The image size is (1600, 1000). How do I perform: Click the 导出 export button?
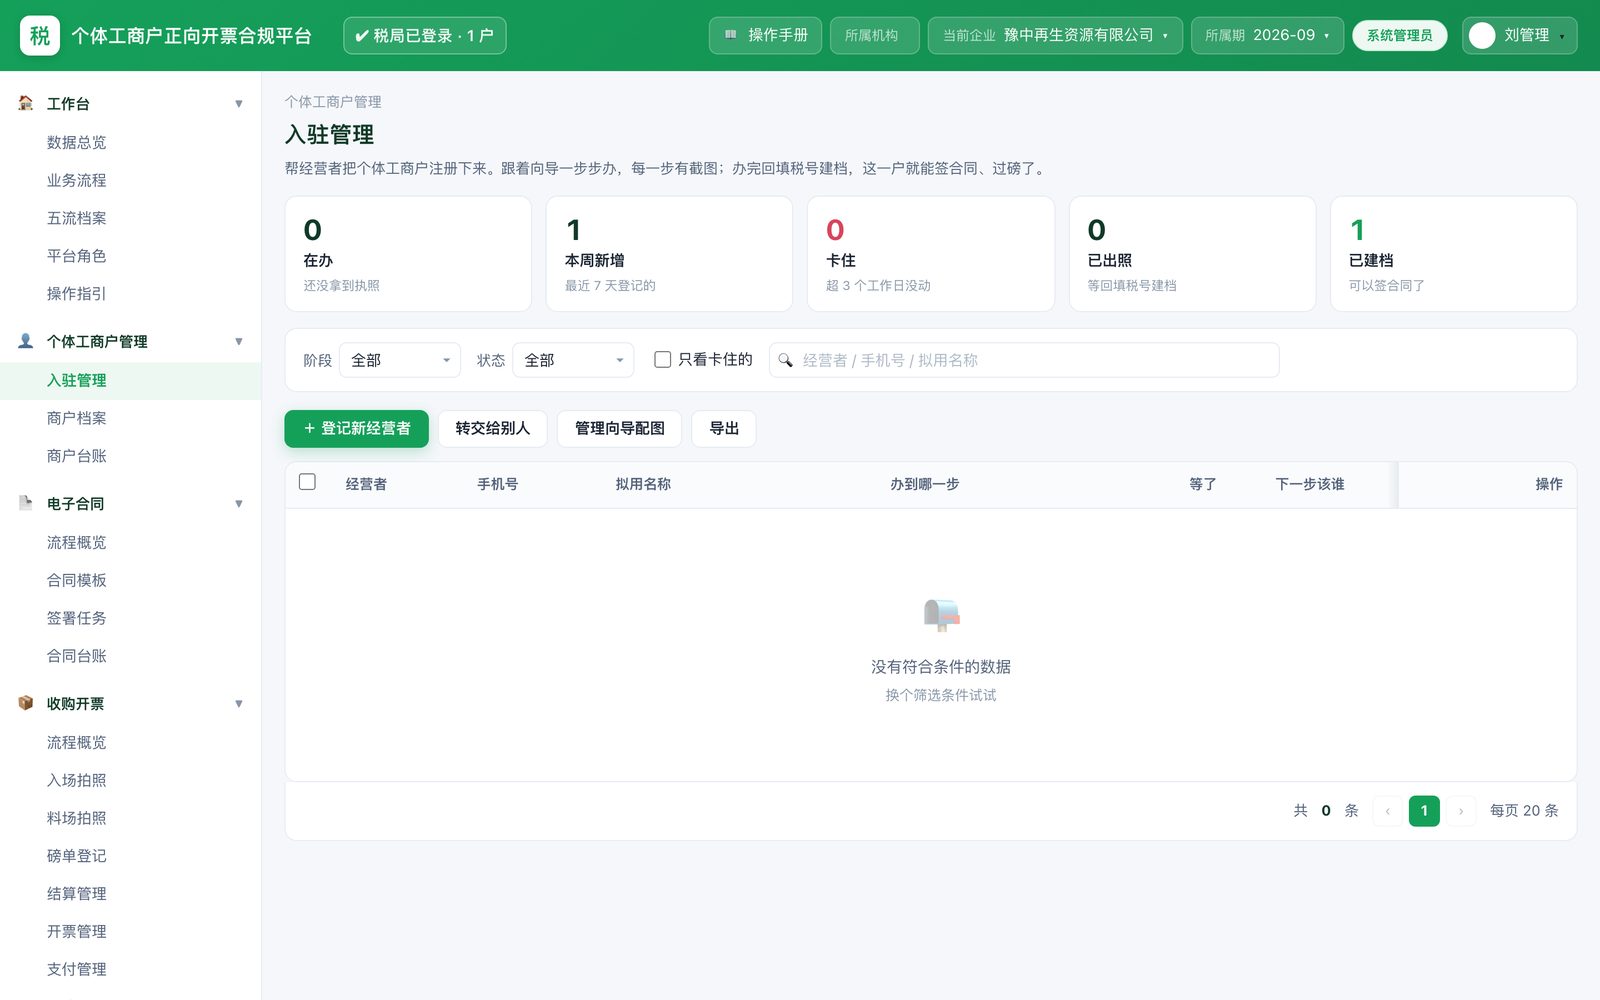tap(724, 428)
